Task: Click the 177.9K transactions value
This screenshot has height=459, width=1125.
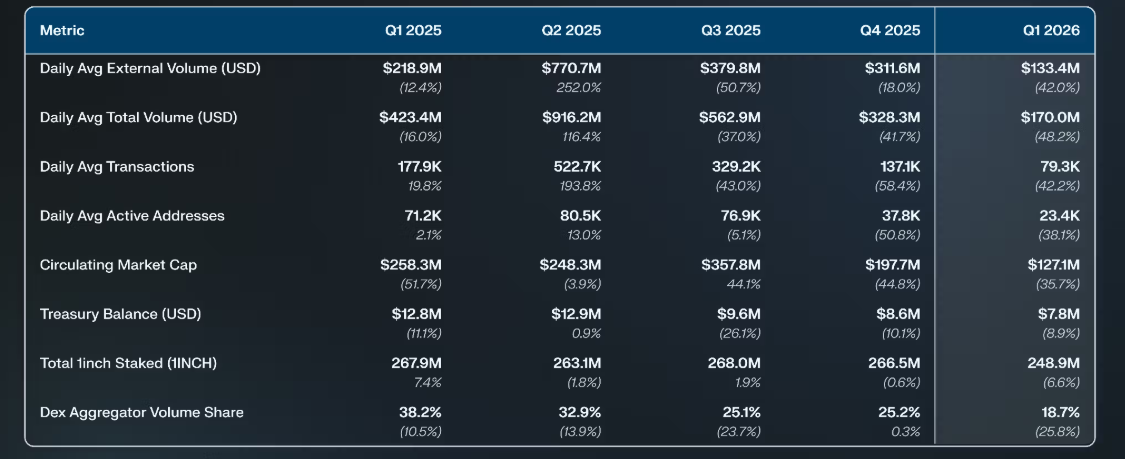Action: click(420, 166)
